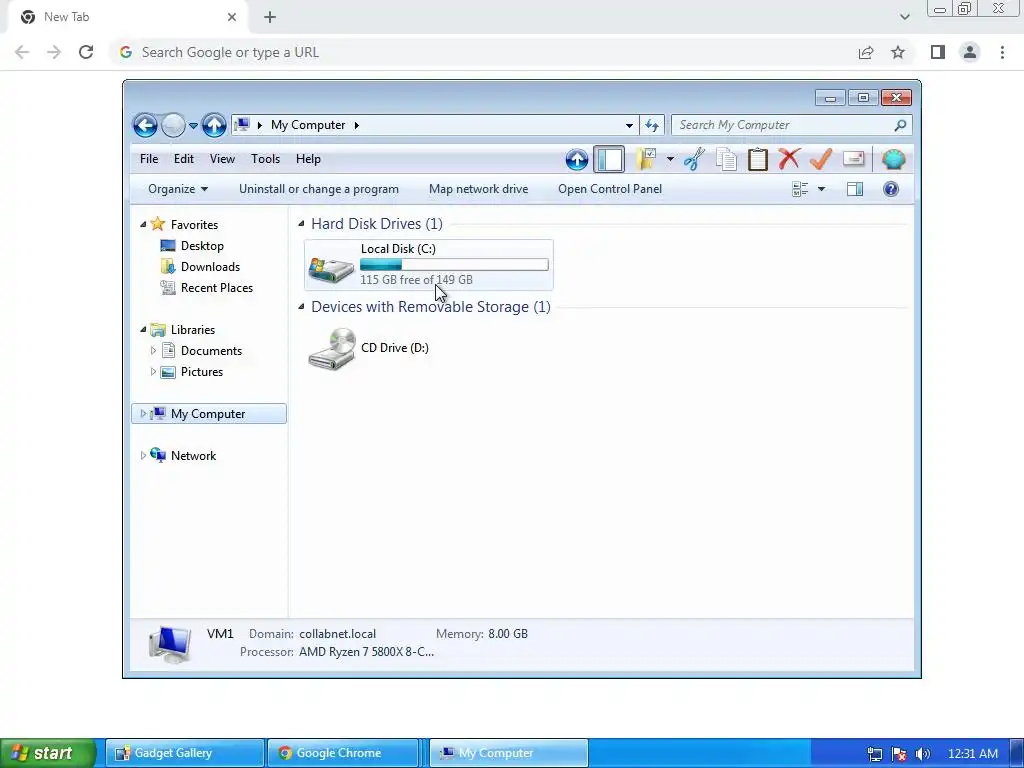The width and height of the screenshot is (1024, 768).
Task: Click the computer icon in address bar
Action: 242,125
